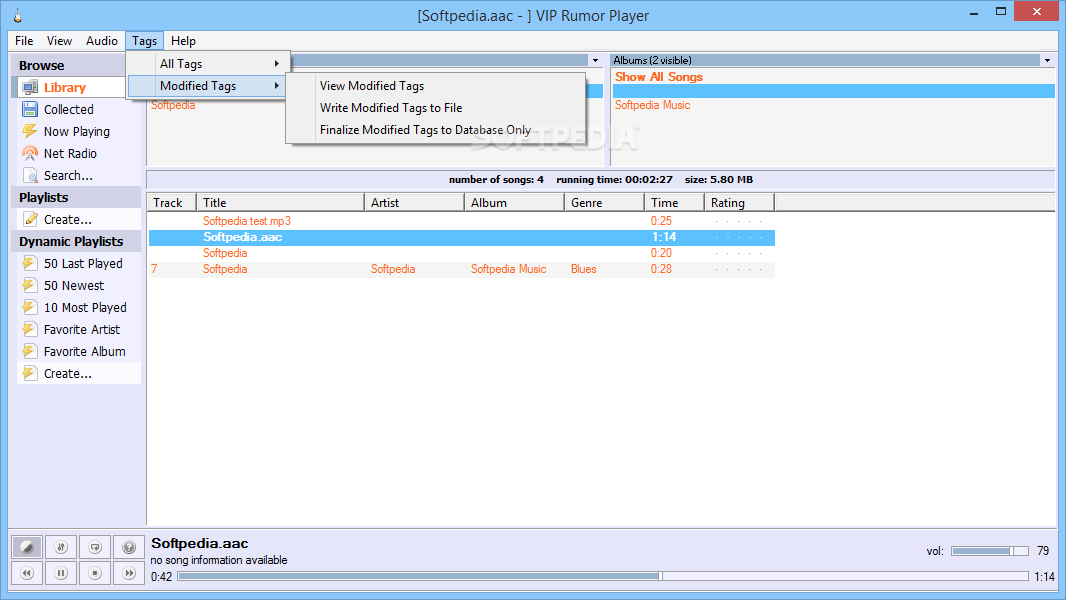Sort by the Genre column header
Image resolution: width=1066 pixels, height=600 pixels.
pos(604,202)
